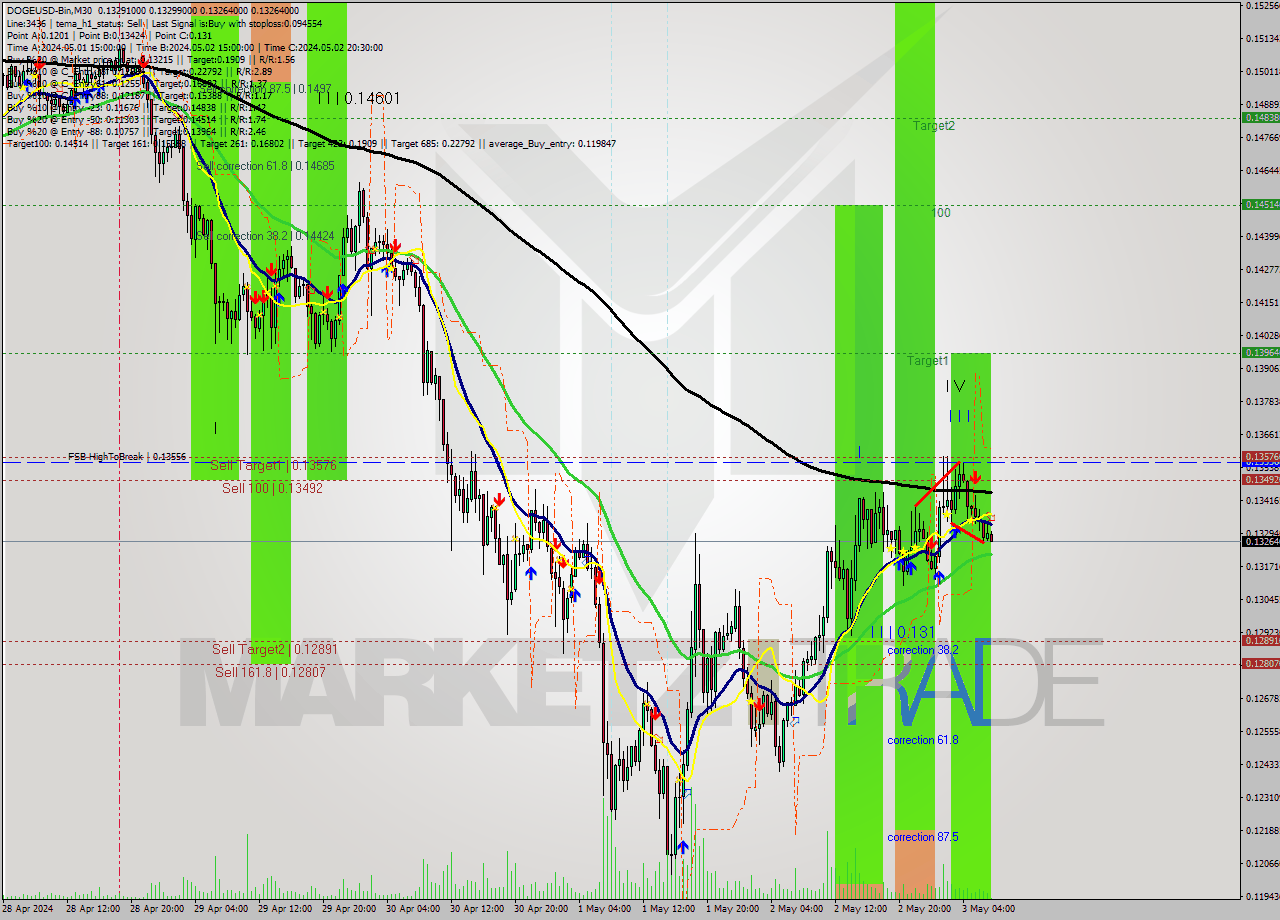Click the '3 May 04:00' time label
Image resolution: width=1280 pixels, height=920 pixels.
click(x=989, y=909)
